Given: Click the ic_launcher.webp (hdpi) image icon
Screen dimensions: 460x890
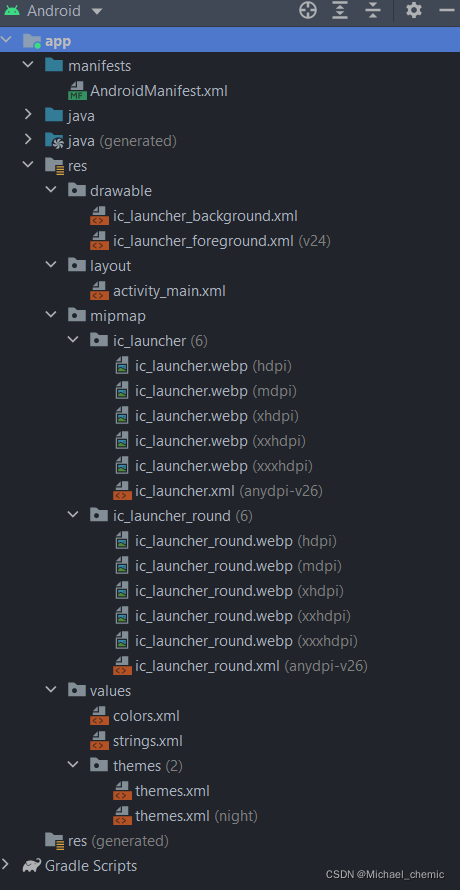Looking at the screenshot, I should coord(122,366).
